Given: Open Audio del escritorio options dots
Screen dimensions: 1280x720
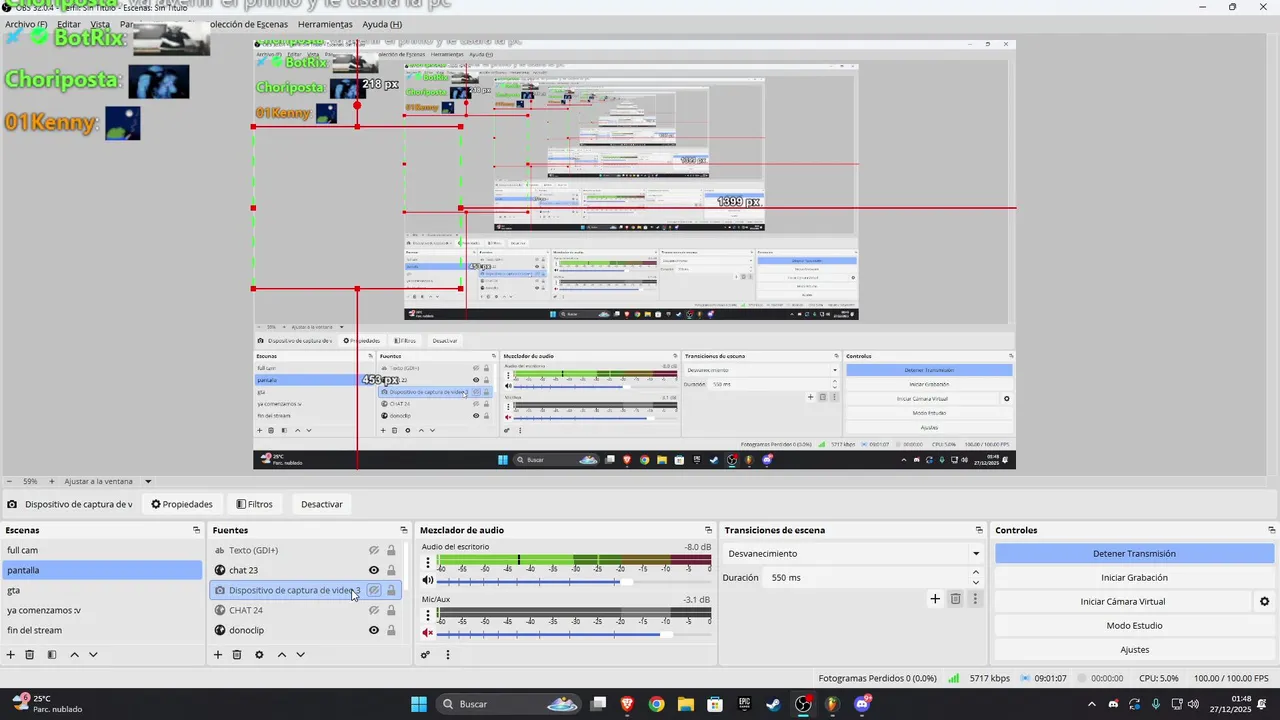Looking at the screenshot, I should 428,563.
